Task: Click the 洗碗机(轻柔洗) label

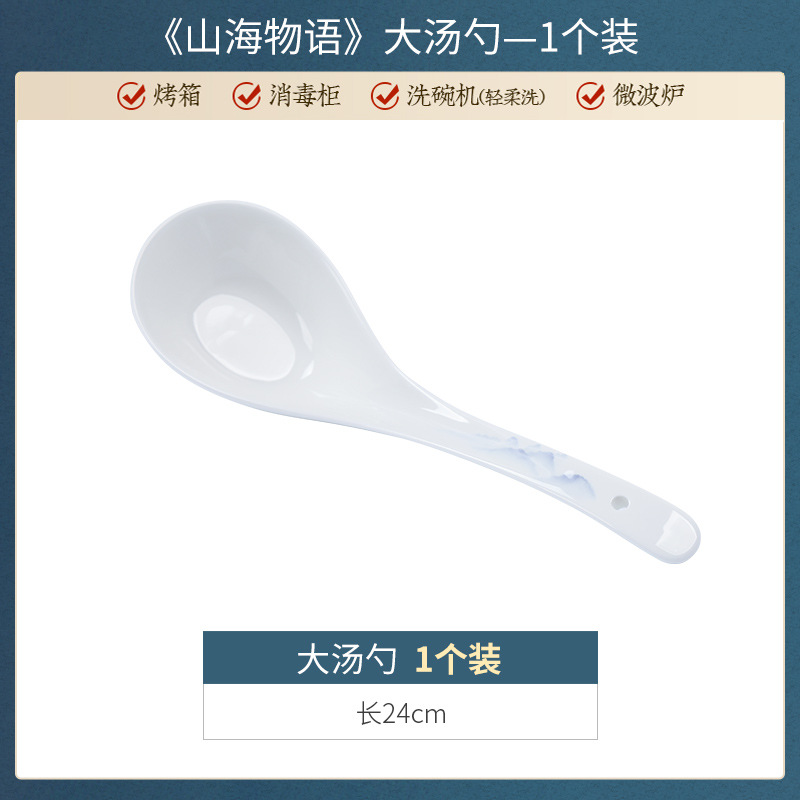Action: click(x=476, y=95)
